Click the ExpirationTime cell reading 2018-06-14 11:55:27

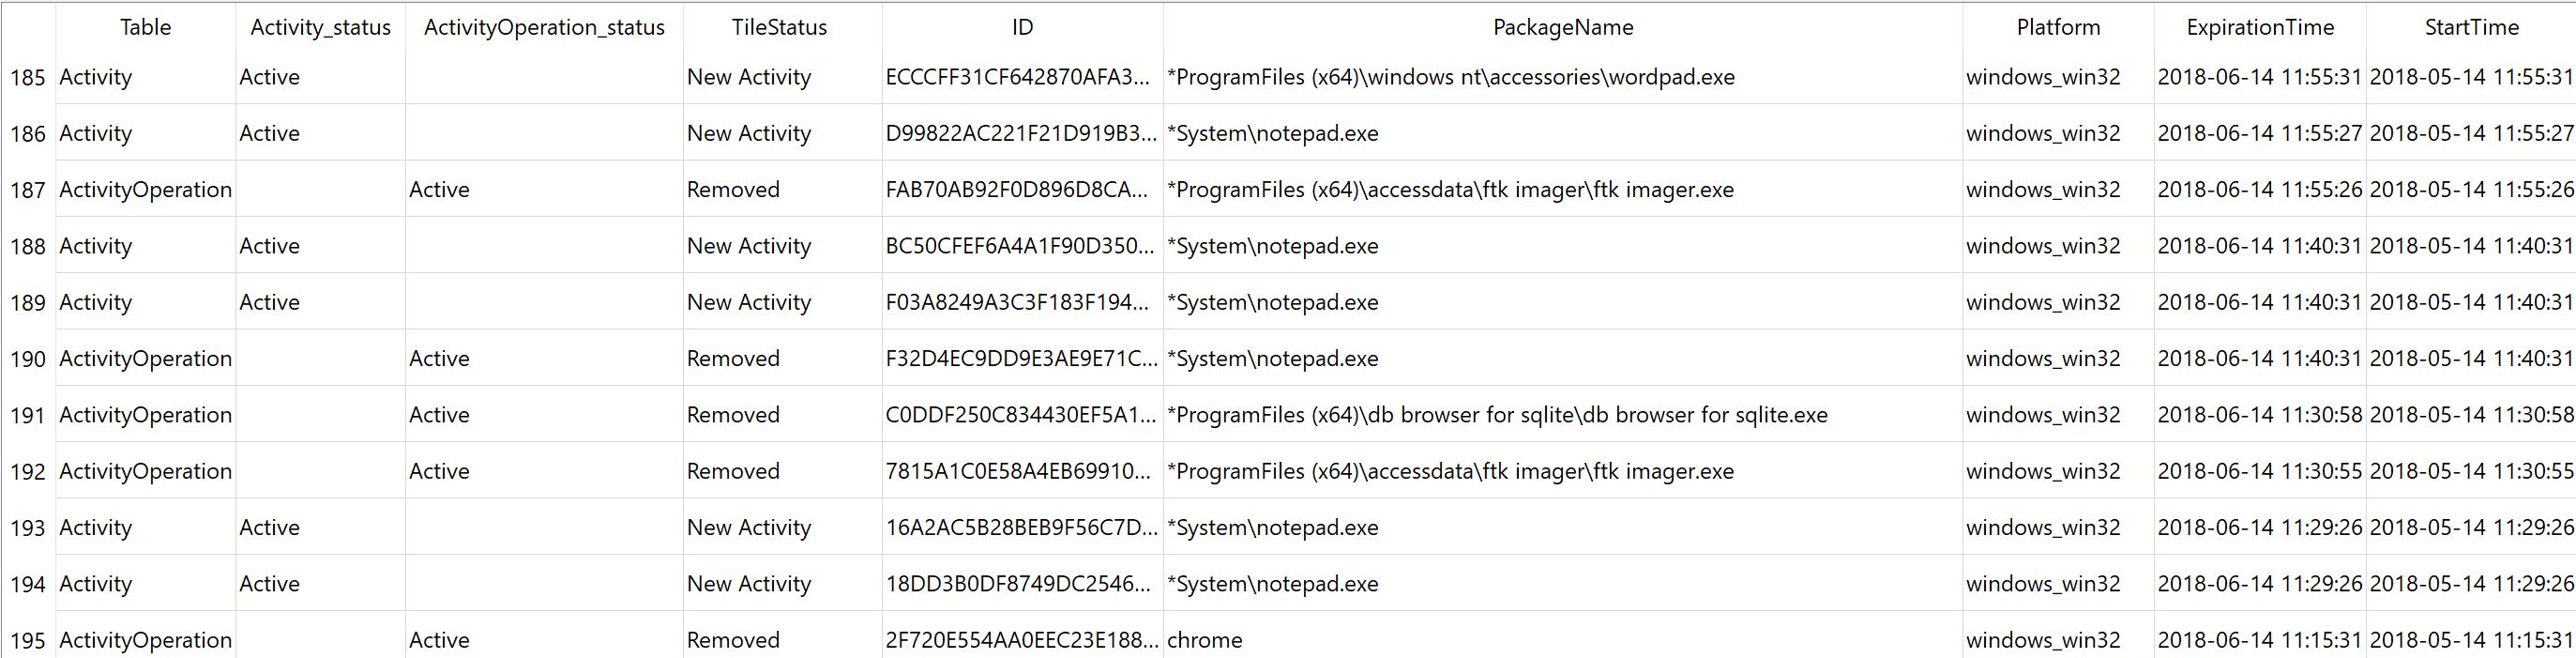coord(2259,134)
